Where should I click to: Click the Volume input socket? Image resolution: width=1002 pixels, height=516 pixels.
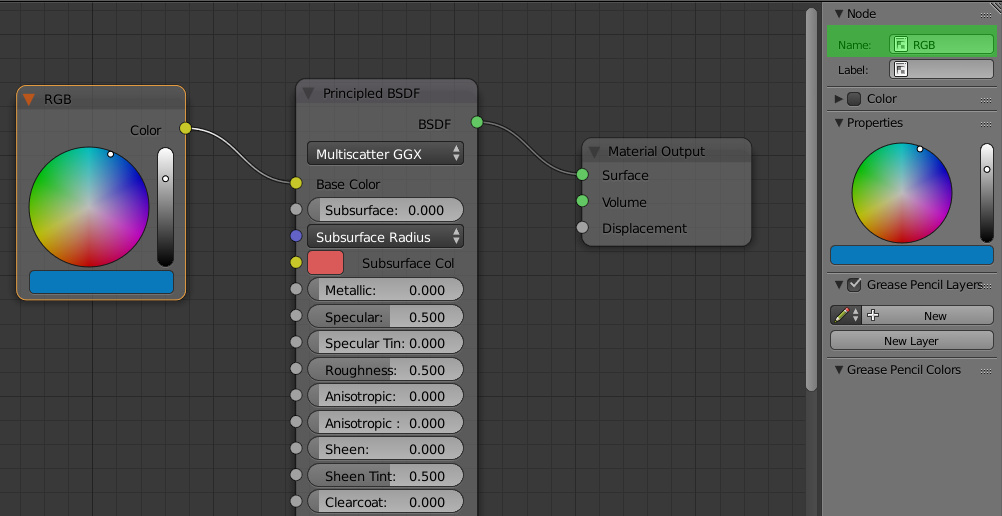tap(582, 201)
